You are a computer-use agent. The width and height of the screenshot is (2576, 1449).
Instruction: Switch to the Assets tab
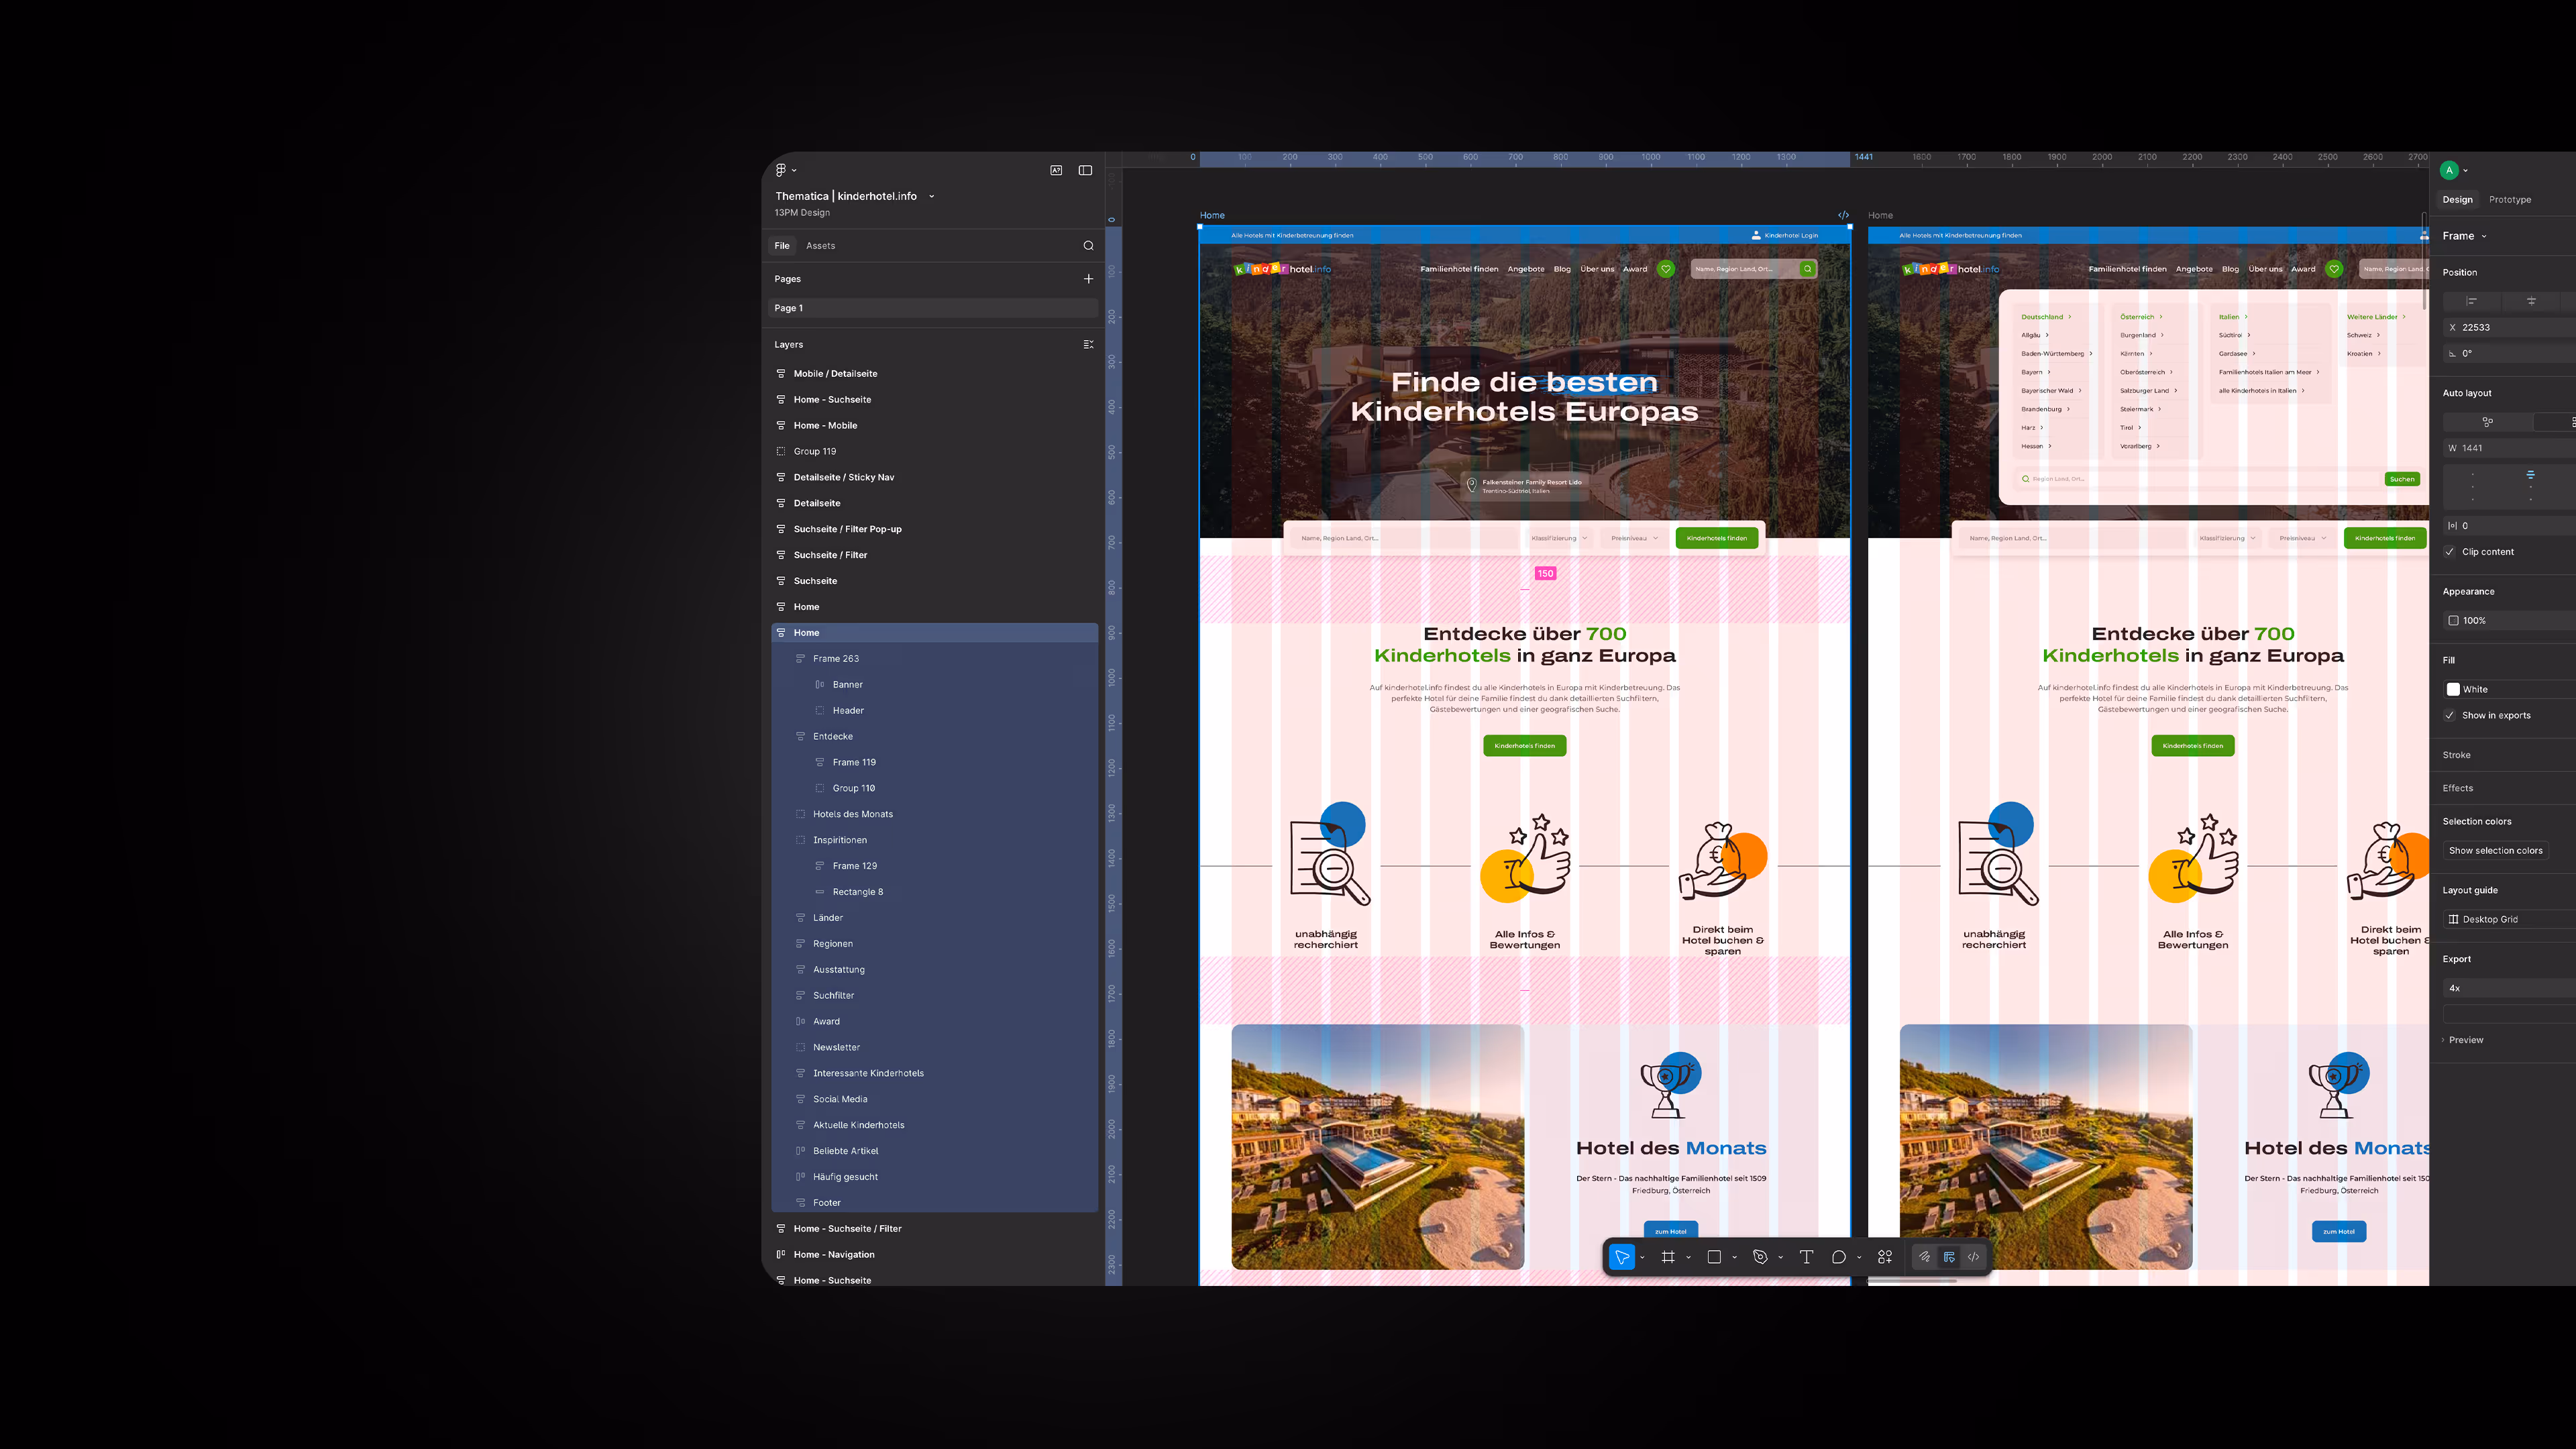pos(821,245)
